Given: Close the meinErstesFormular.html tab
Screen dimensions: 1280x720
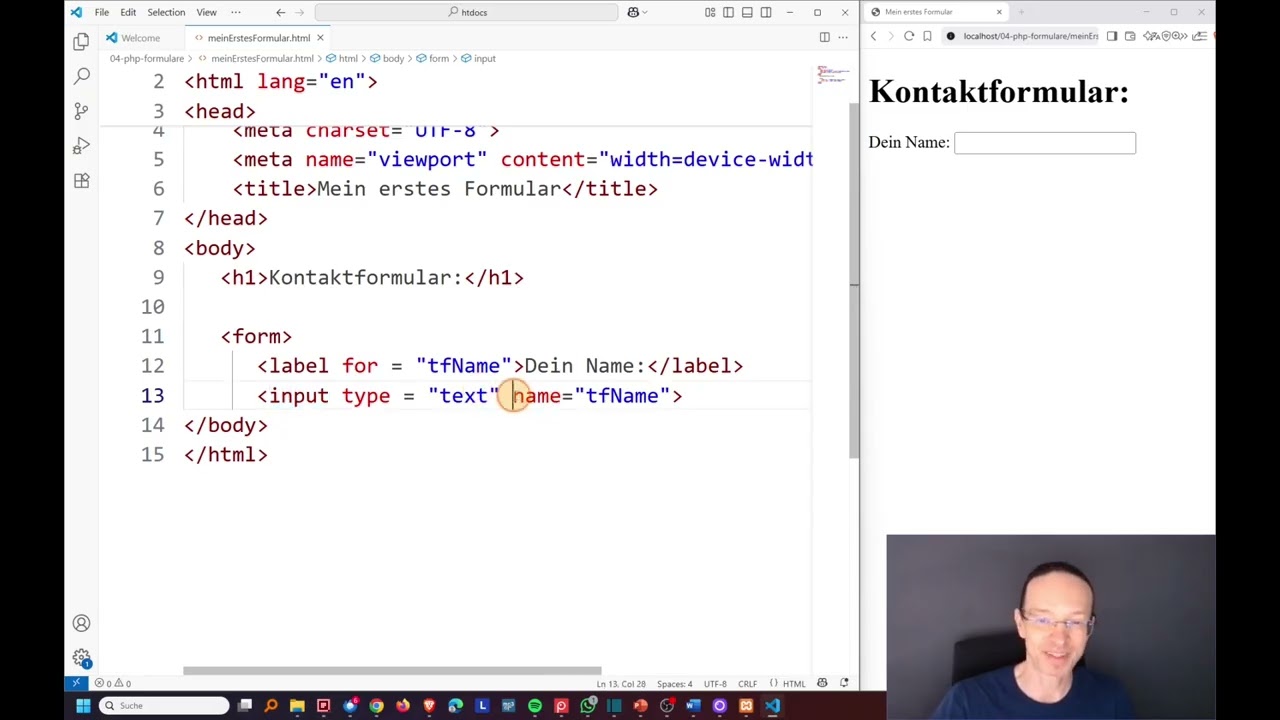Looking at the screenshot, I should (320, 37).
